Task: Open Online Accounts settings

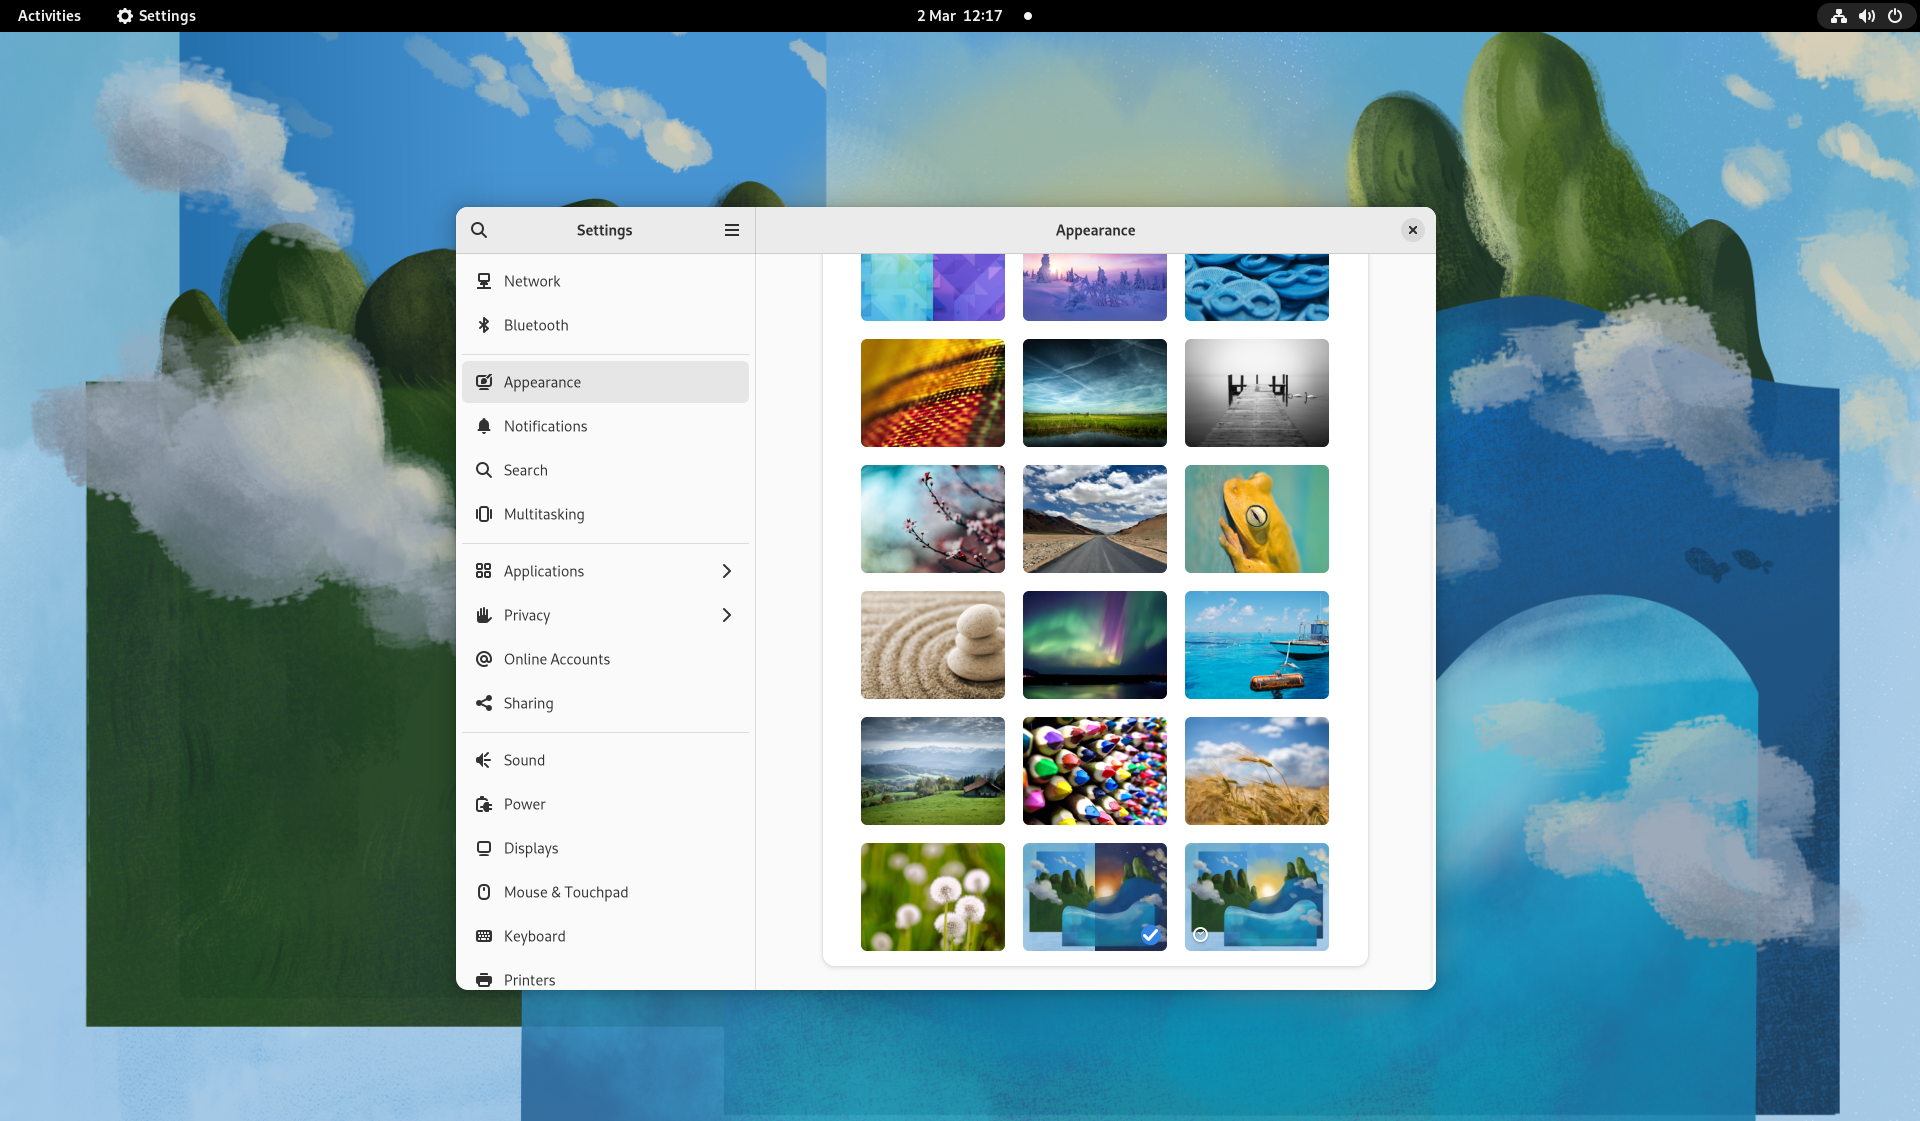Action: [605, 659]
